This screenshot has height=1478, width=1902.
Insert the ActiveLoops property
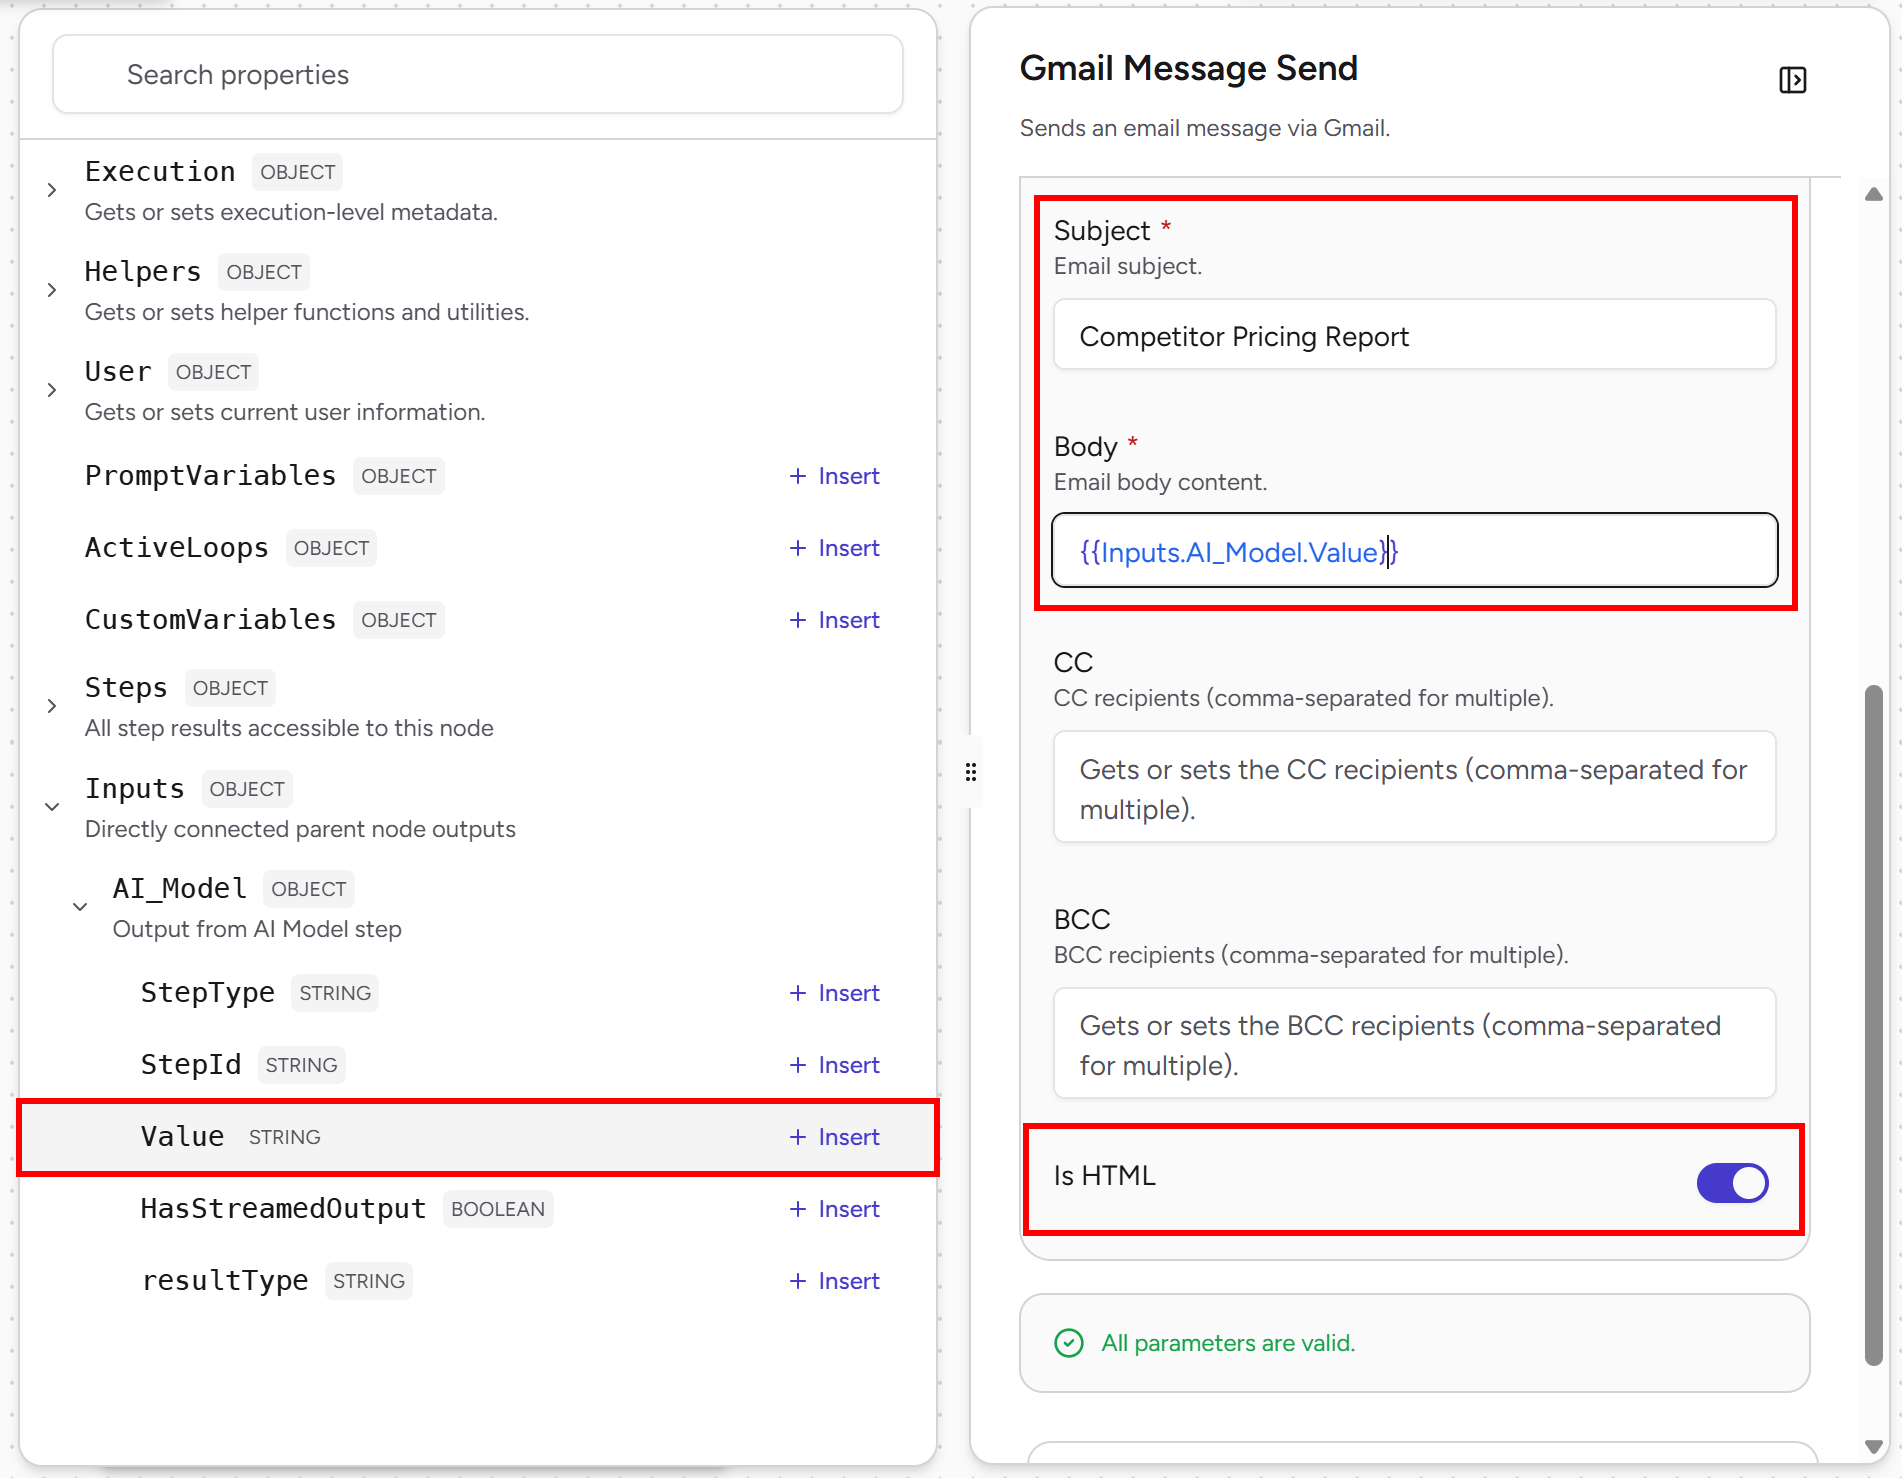click(834, 548)
